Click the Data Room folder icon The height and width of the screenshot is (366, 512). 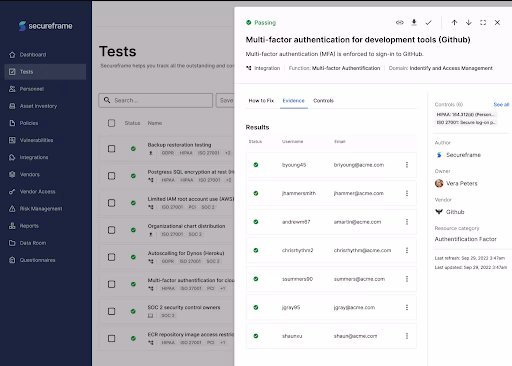[12, 243]
